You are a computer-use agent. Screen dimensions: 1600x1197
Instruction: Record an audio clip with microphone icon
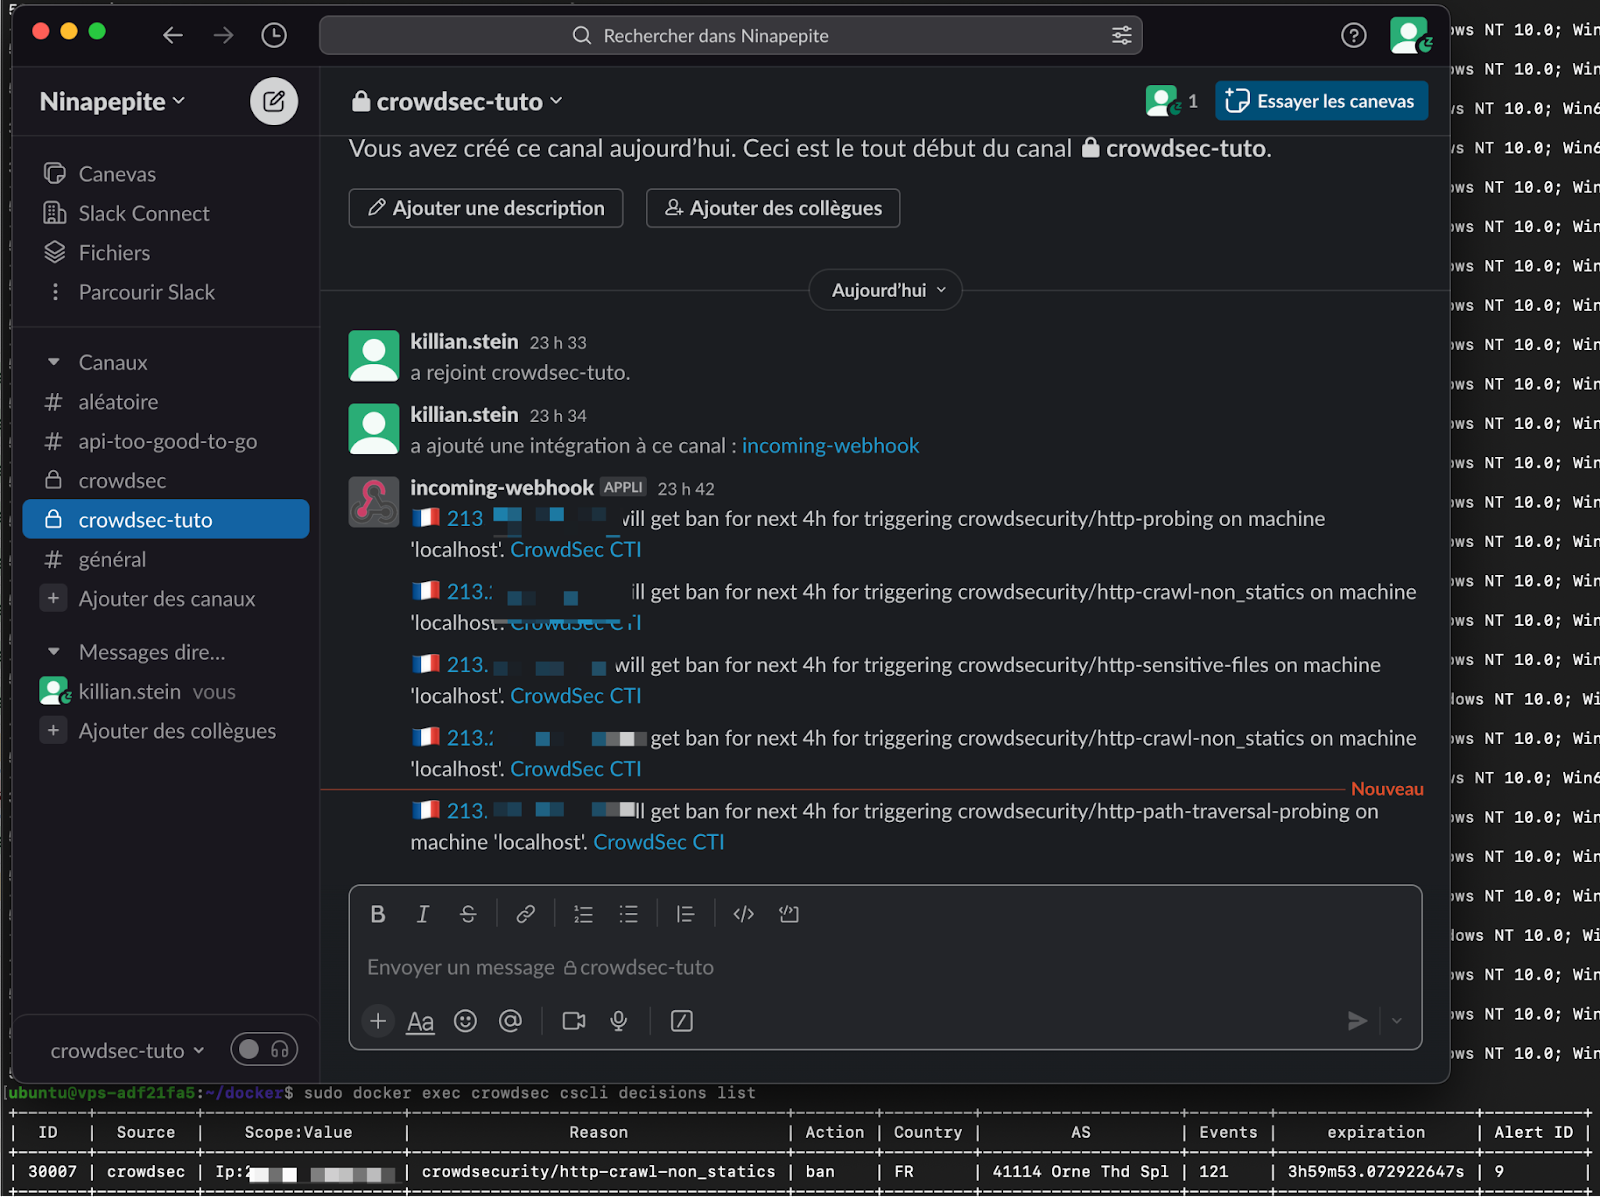click(619, 1021)
